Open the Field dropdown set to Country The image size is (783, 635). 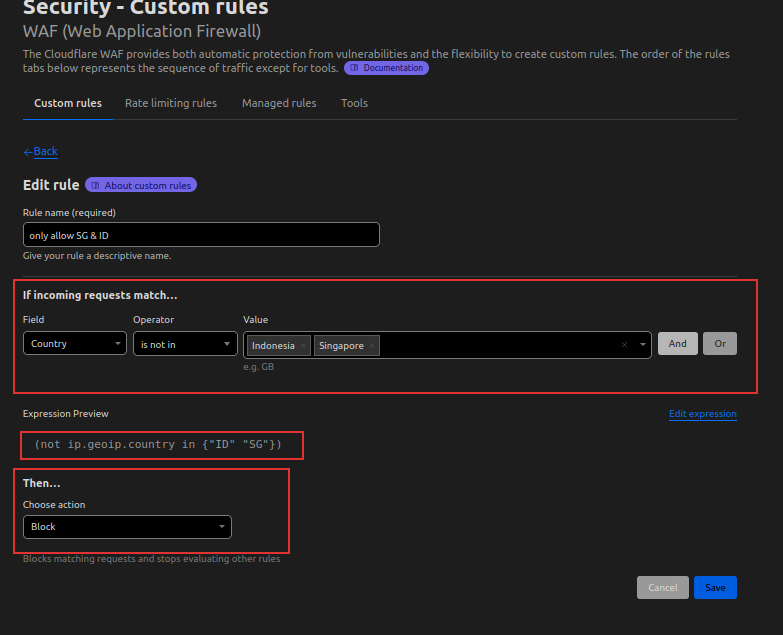point(75,344)
